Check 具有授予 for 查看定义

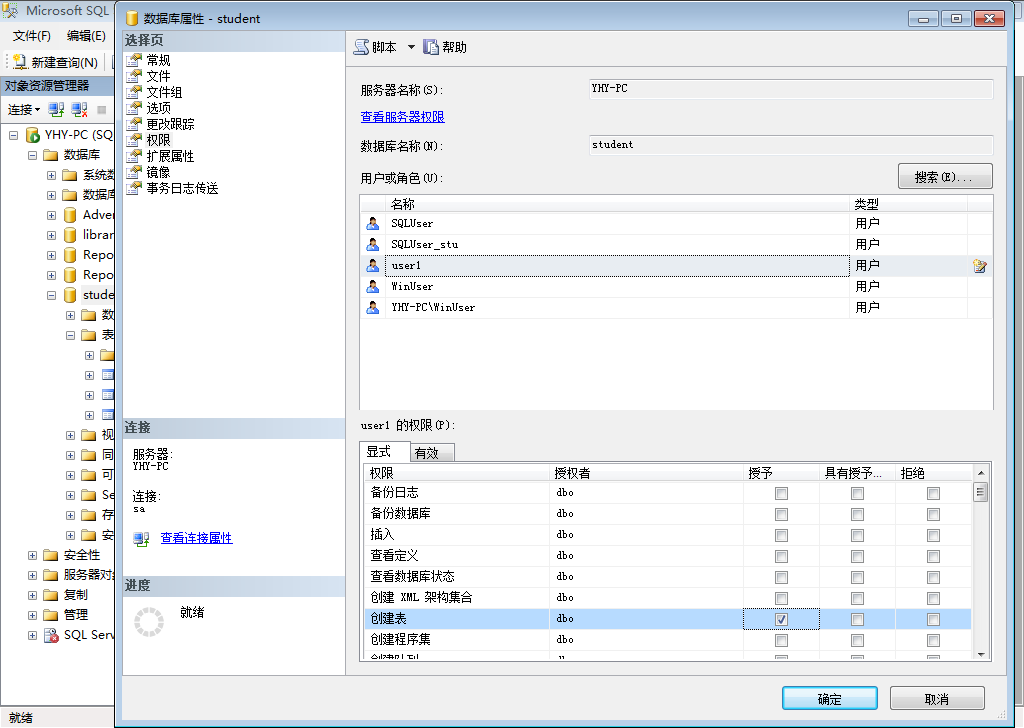[857, 556]
